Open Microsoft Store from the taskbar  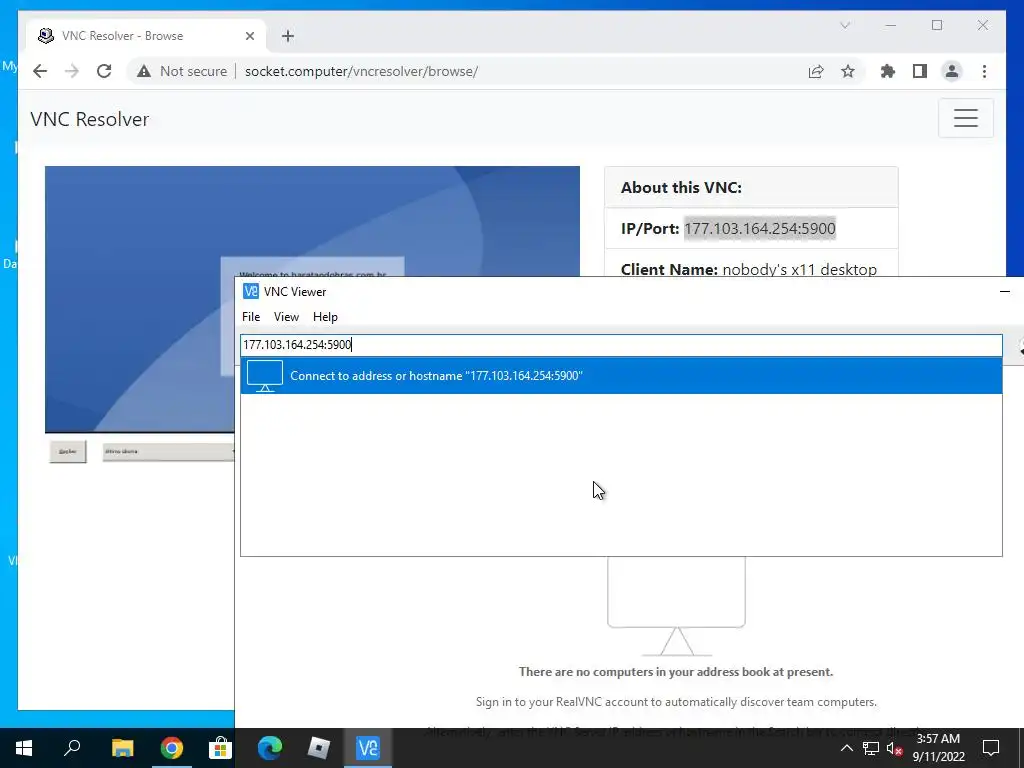[220, 748]
